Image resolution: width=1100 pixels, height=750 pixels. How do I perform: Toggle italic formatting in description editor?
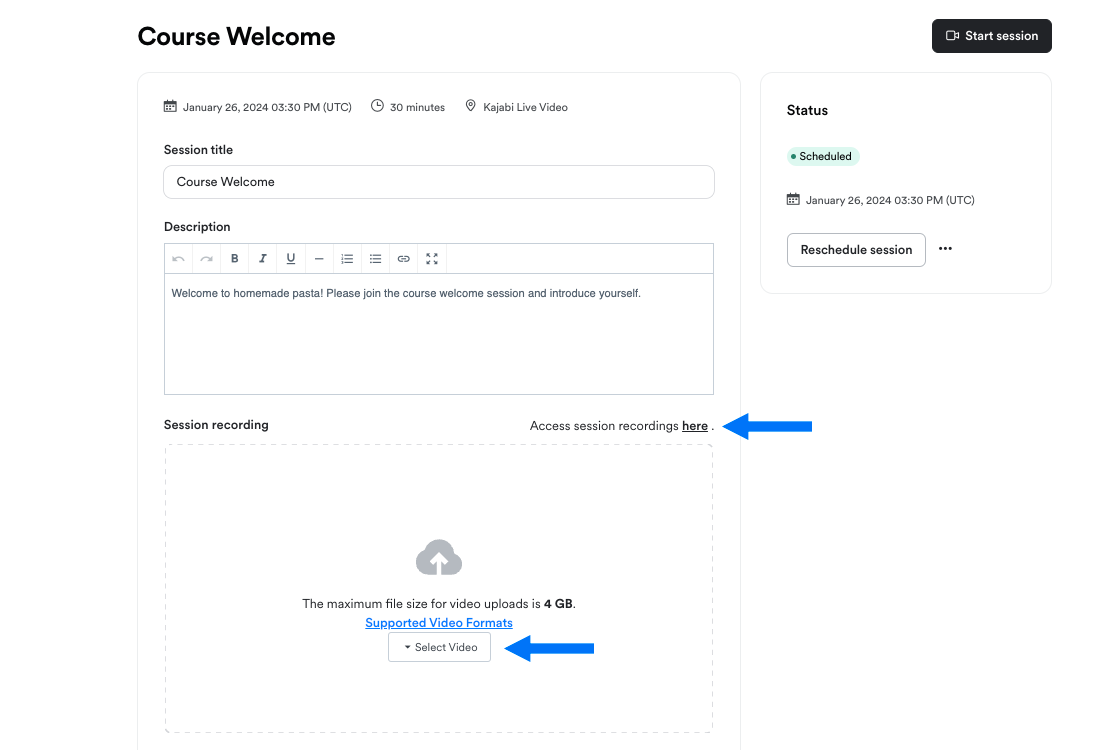click(x=262, y=259)
